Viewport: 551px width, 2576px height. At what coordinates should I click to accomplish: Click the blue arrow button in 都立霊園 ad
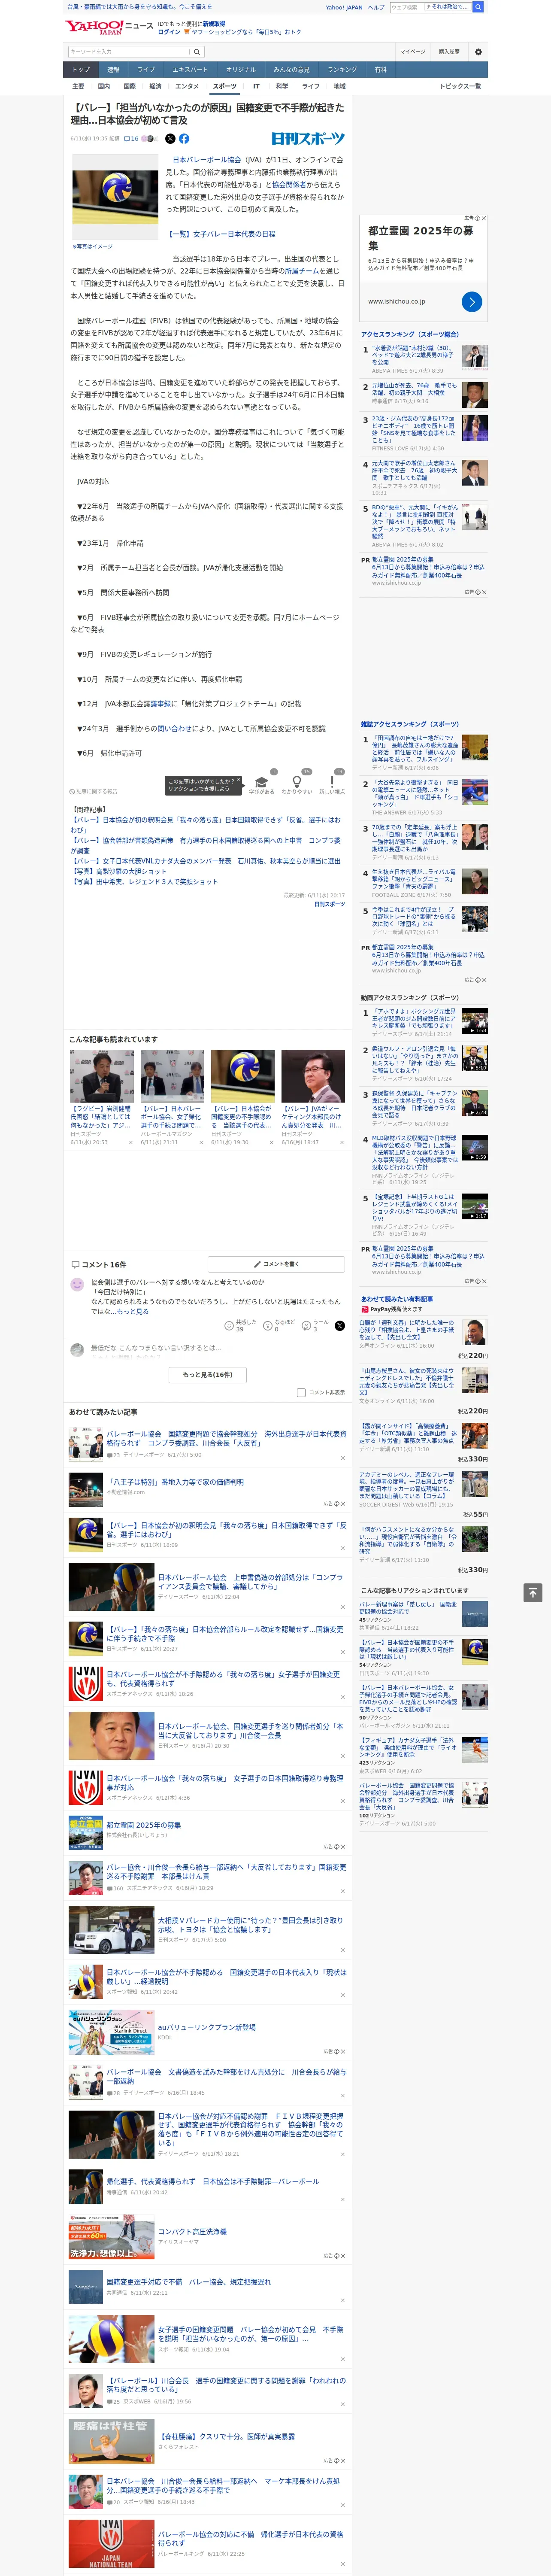[472, 301]
